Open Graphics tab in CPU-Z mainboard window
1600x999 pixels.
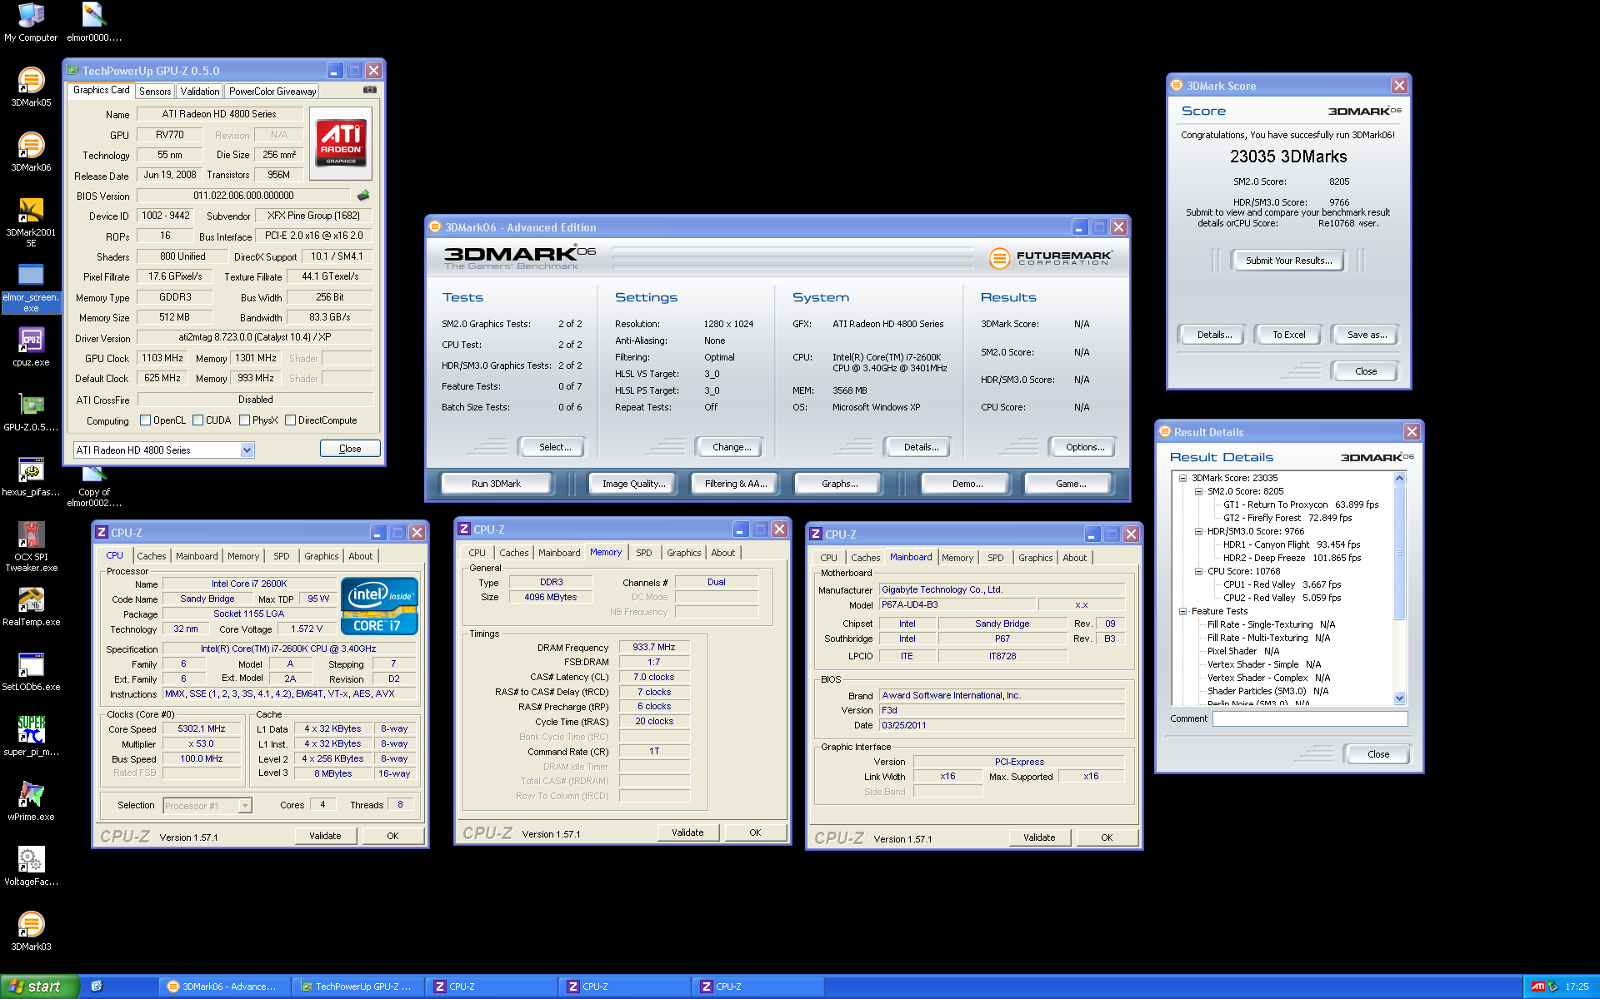[1035, 558]
